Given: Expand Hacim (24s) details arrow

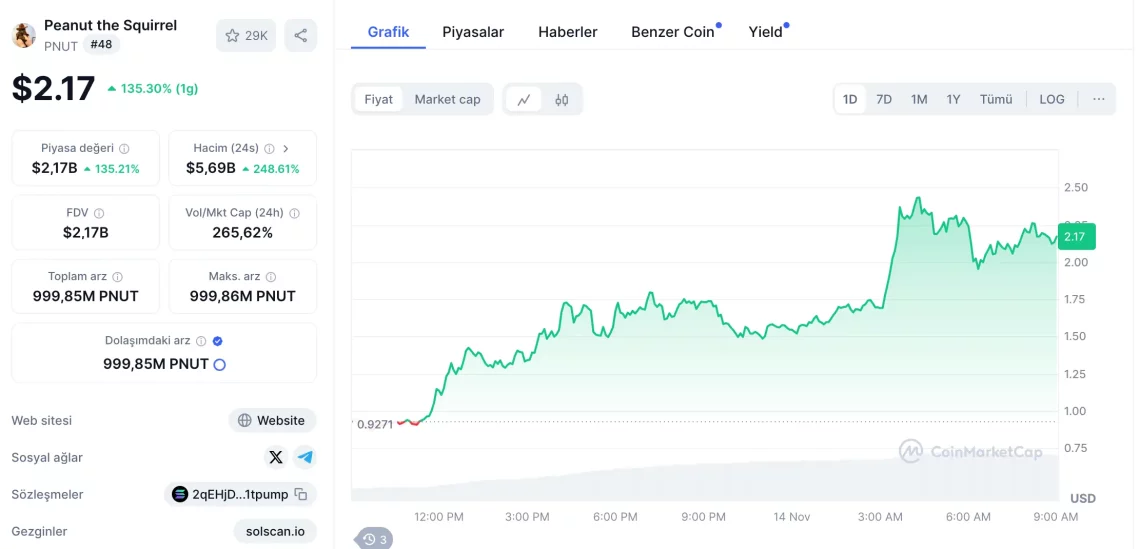Looking at the screenshot, I should (285, 148).
